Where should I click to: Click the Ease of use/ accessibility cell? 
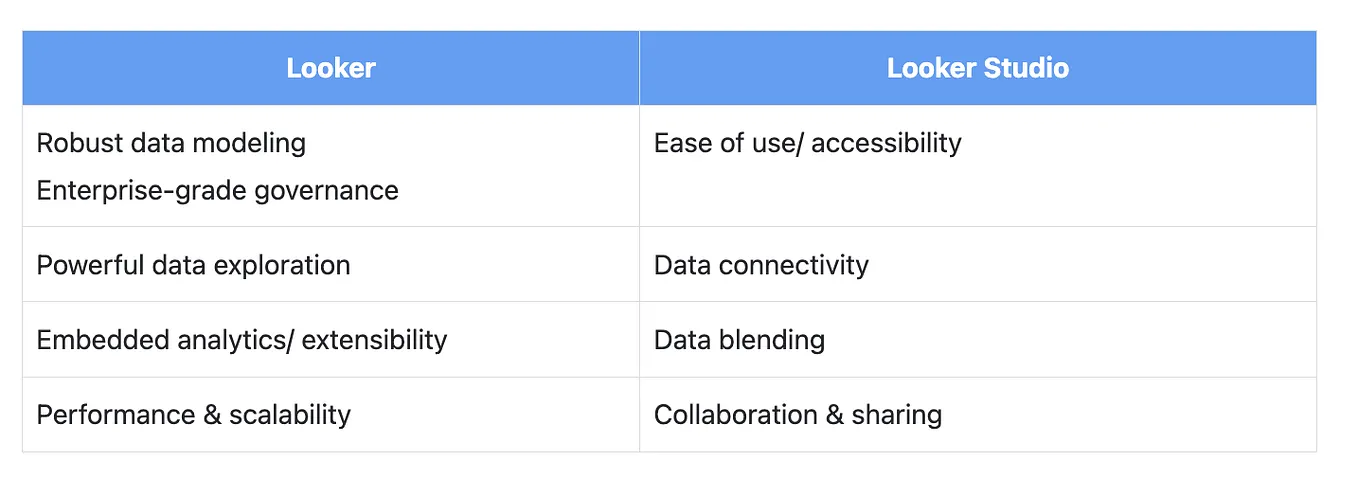(978, 166)
